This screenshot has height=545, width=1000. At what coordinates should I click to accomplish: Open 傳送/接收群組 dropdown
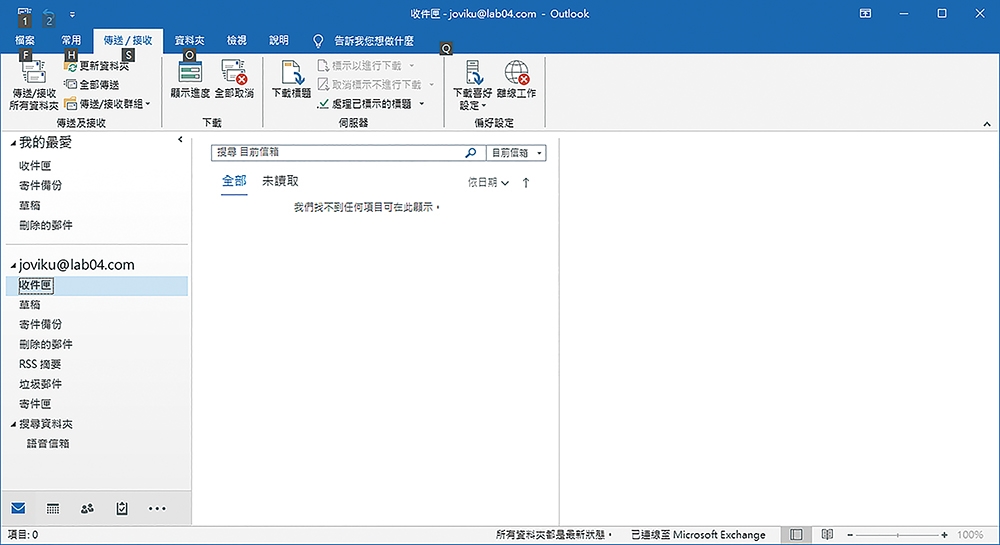(x=108, y=104)
